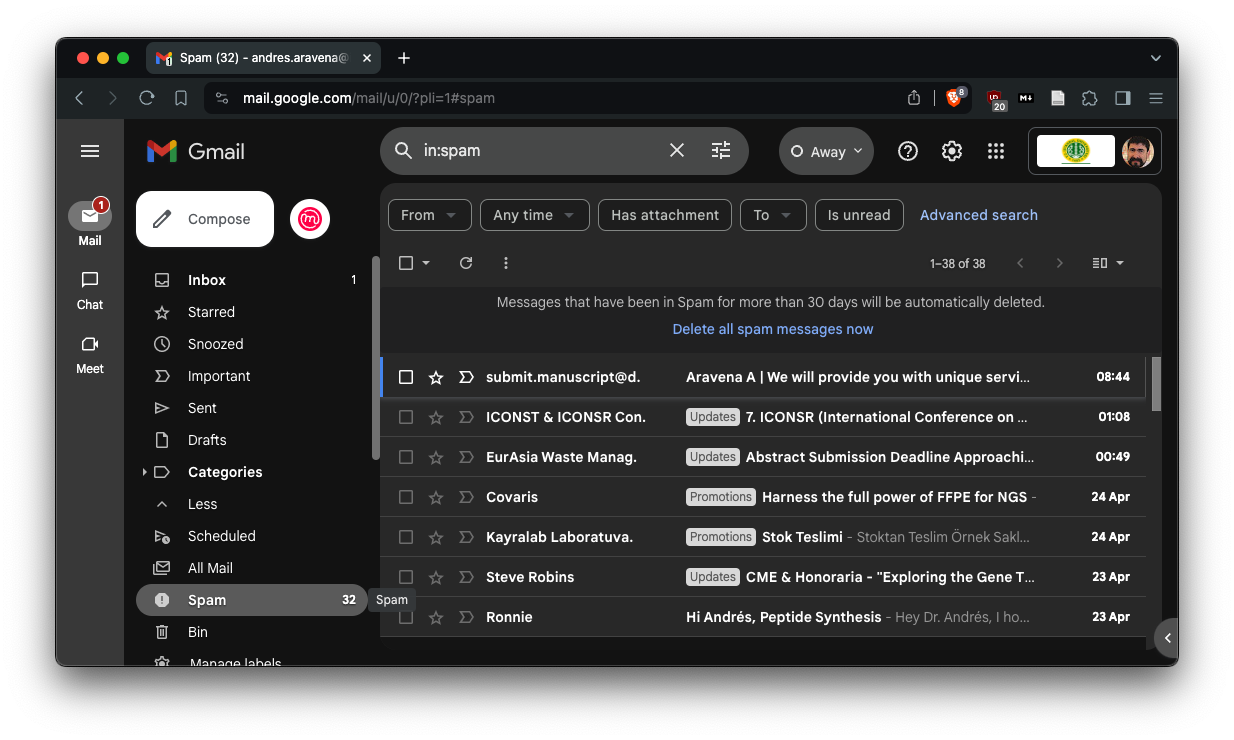Open Gmail settings gear icon
Screen dimensions: 1234x740
point(952,151)
